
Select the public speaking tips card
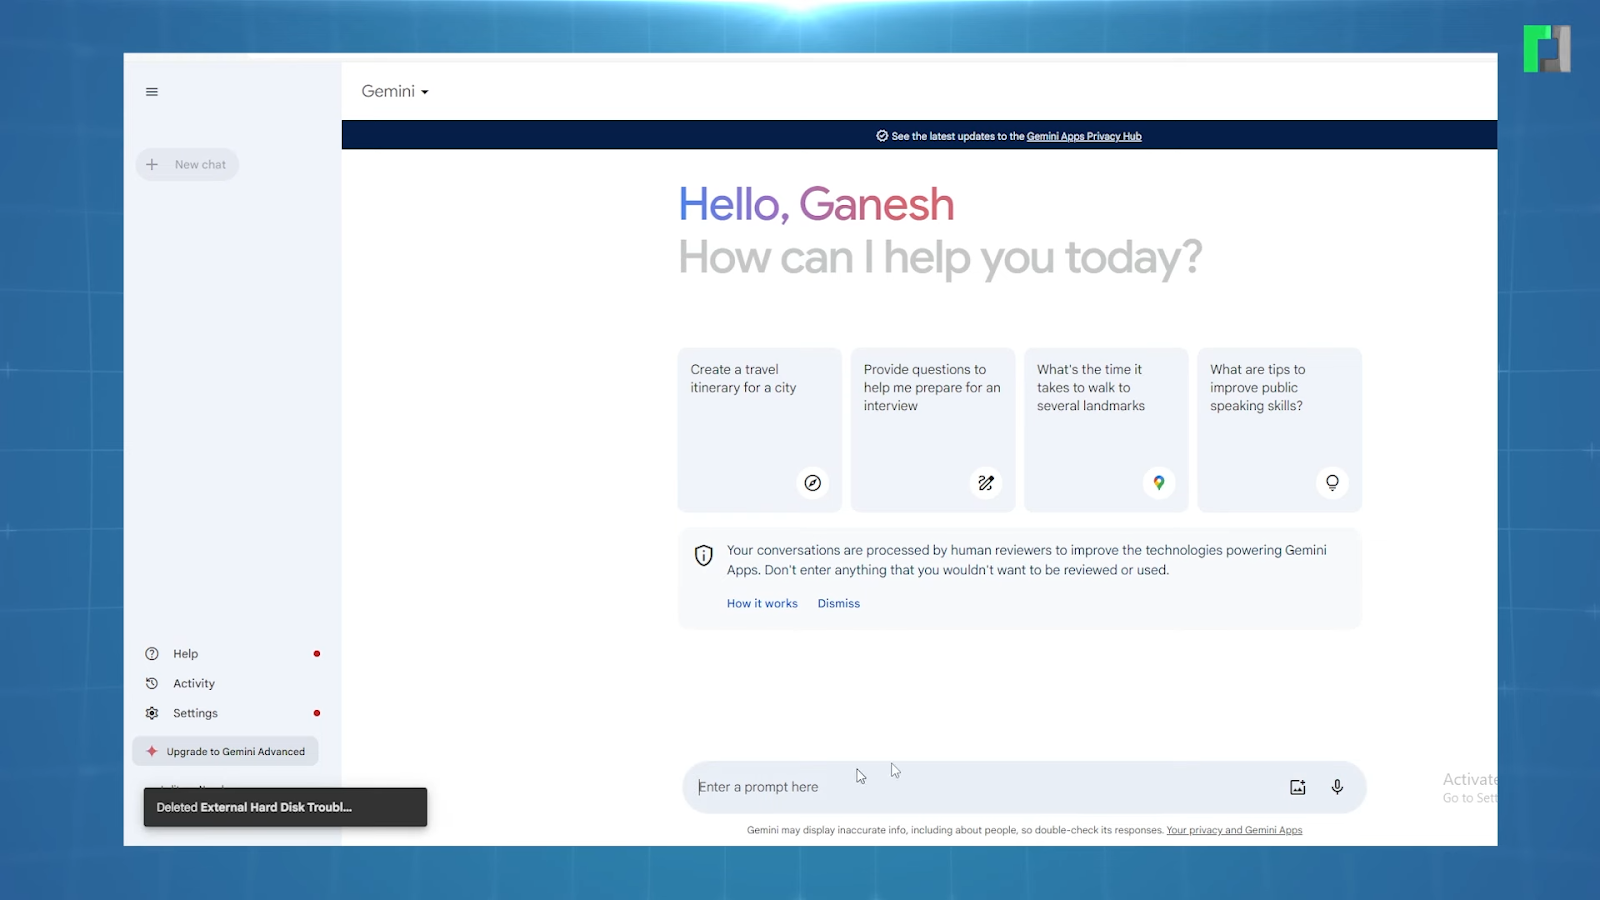[1280, 430]
